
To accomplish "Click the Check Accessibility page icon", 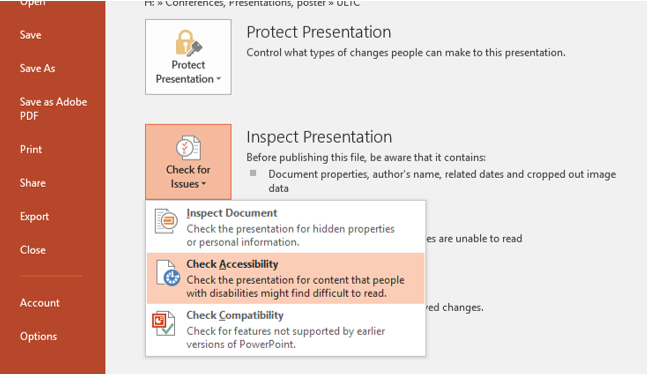I will 168,273.
